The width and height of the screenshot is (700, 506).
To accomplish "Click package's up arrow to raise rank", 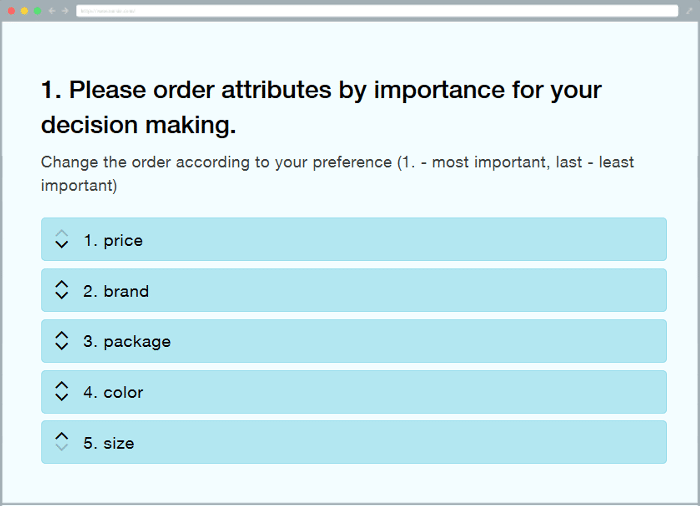I will 62,335.
